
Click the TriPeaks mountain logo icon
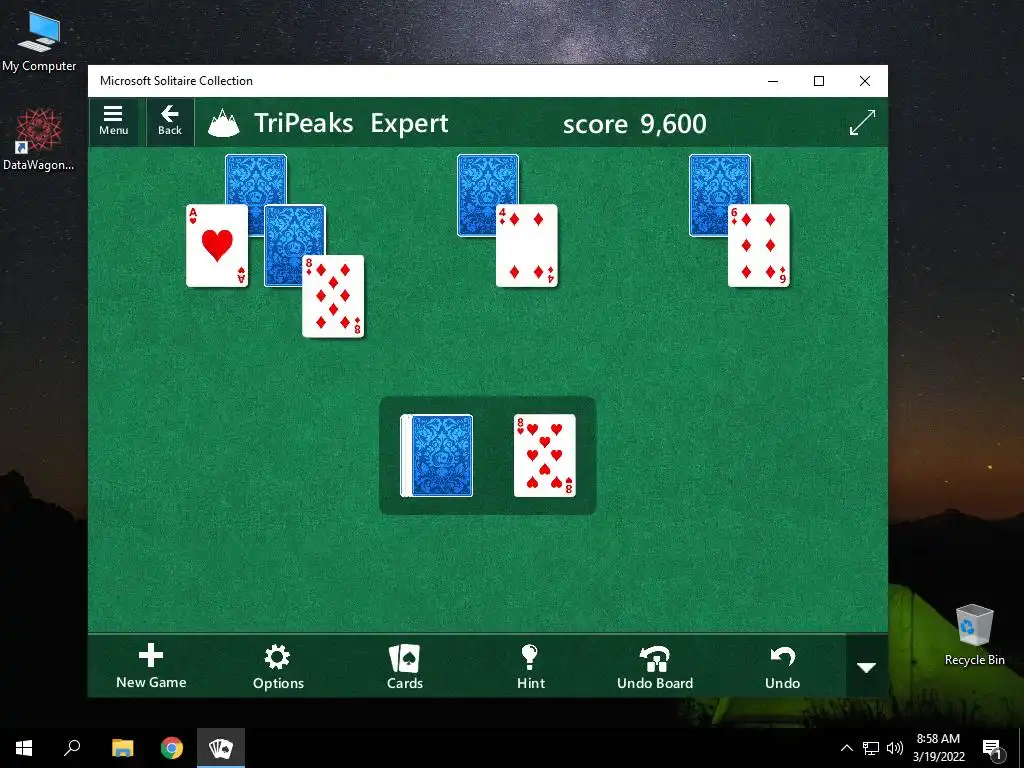224,123
